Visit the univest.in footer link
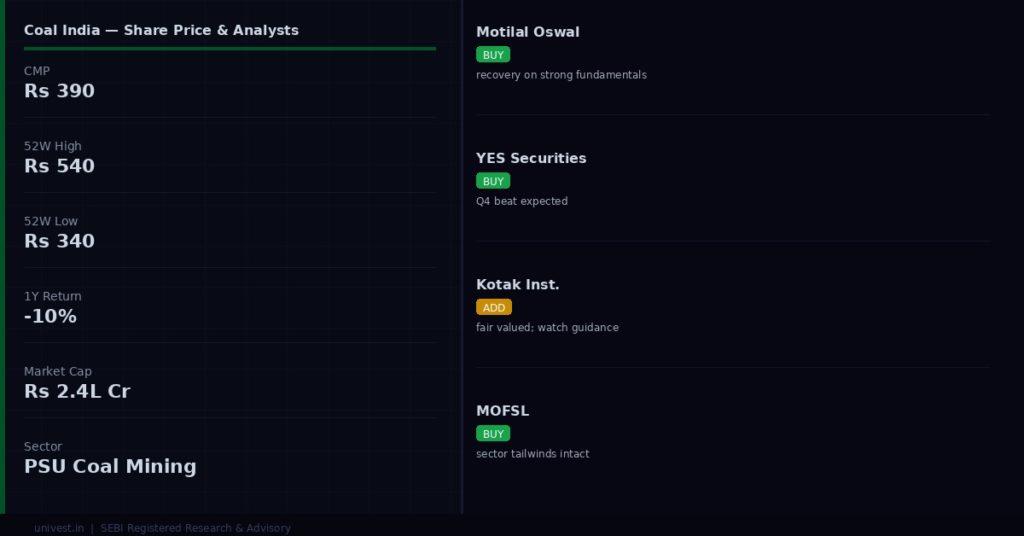The width and height of the screenshot is (1024, 536). (x=59, y=528)
